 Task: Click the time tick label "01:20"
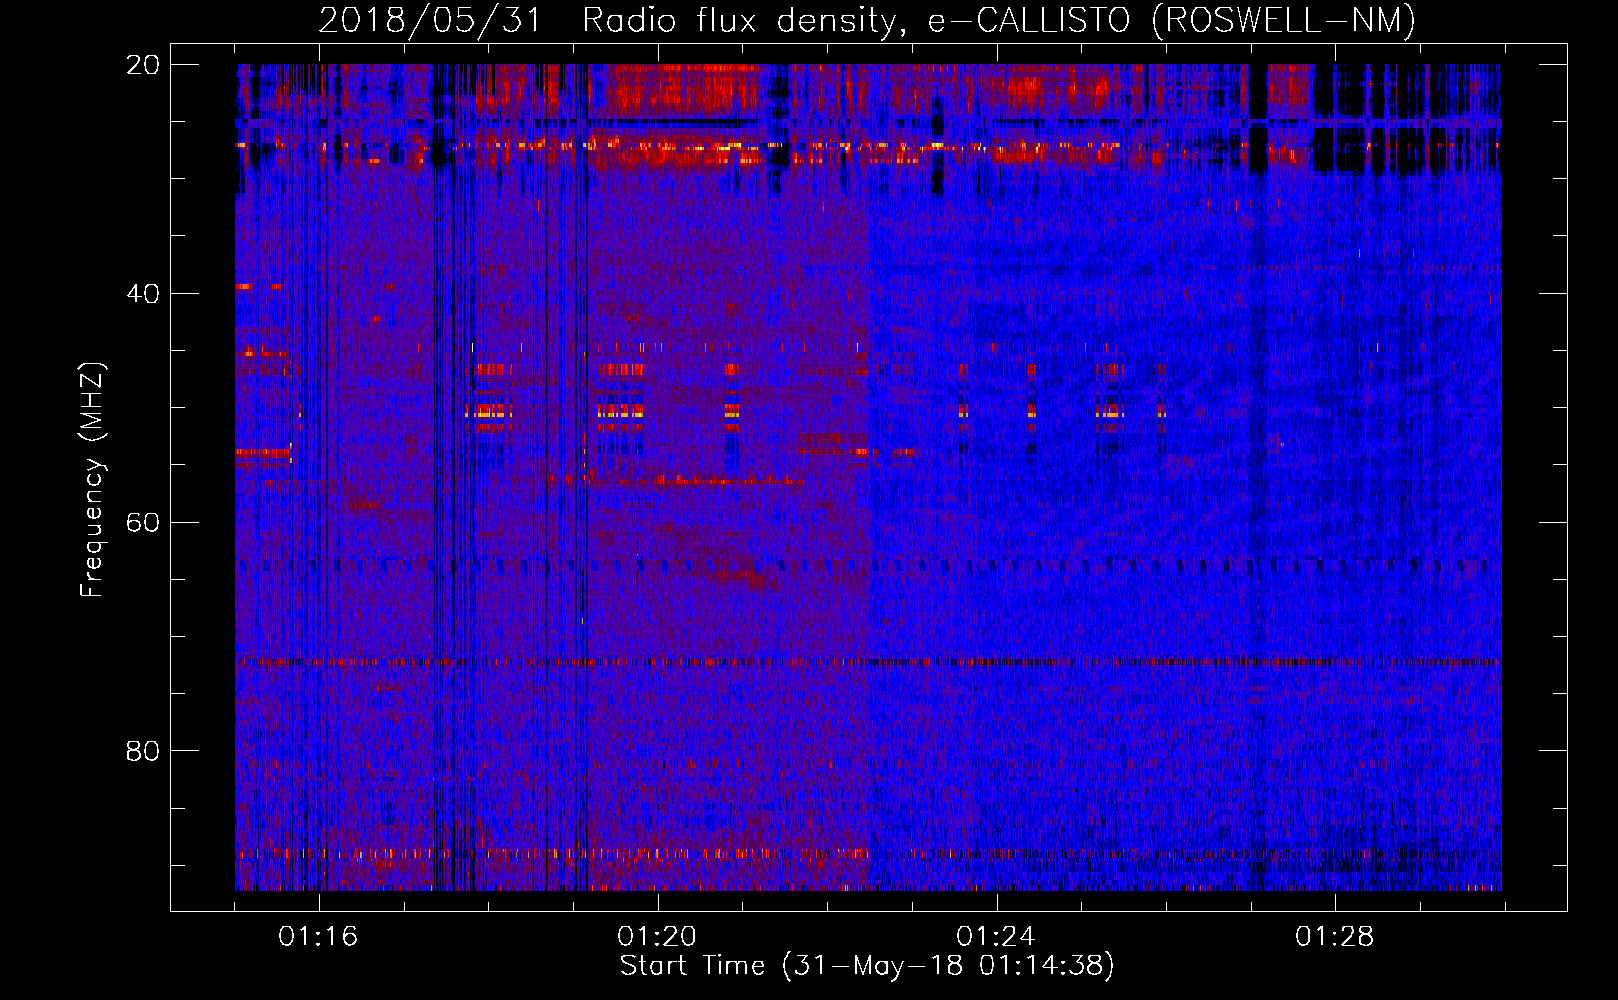tap(657, 936)
